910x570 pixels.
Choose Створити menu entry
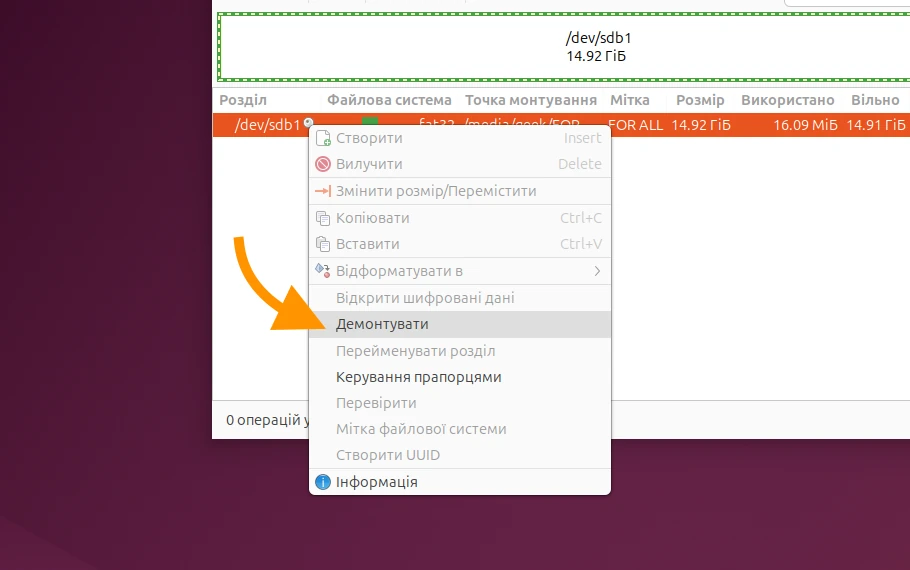tap(460, 138)
